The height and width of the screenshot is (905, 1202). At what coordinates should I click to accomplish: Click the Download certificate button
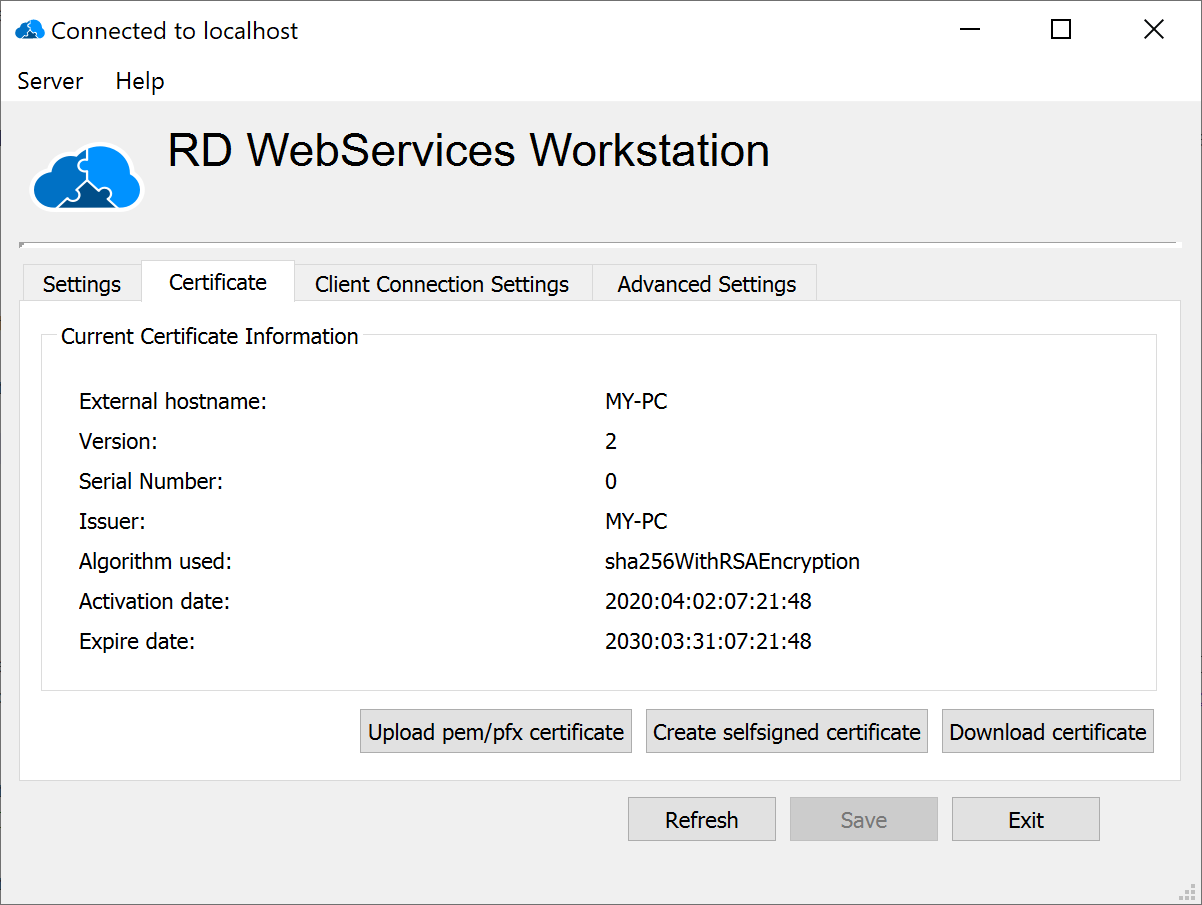1048,732
